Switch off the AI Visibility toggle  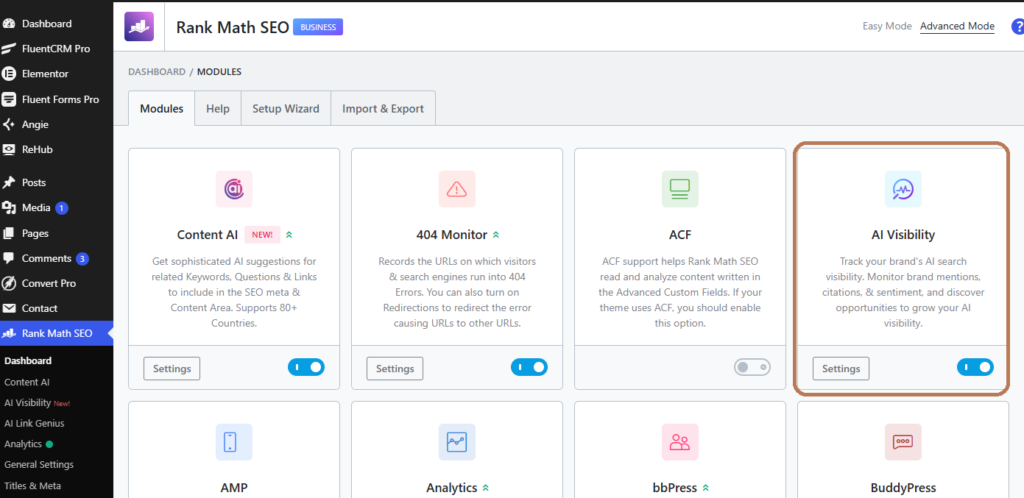click(x=975, y=367)
